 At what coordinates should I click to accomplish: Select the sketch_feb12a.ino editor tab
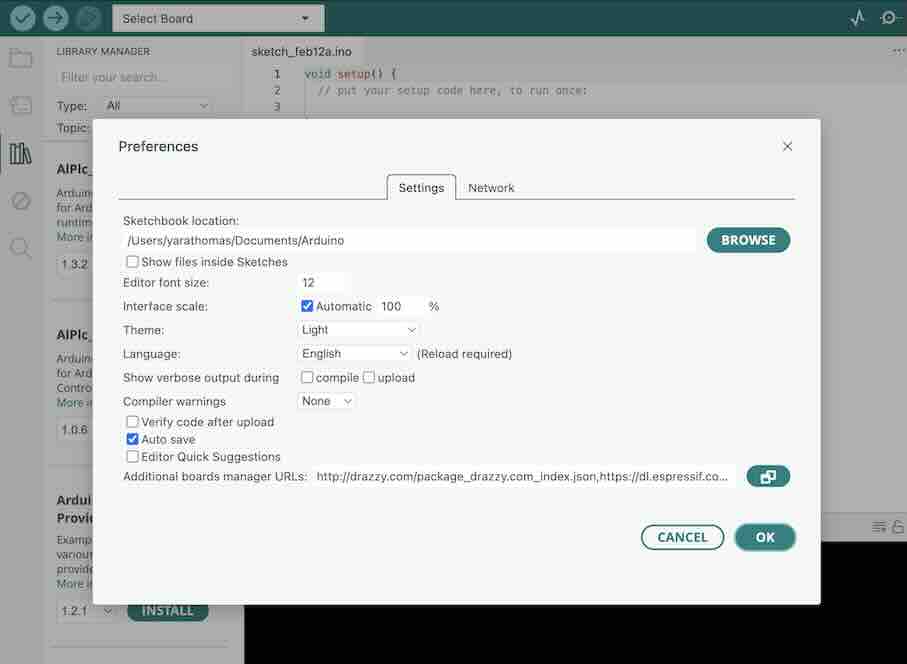(301, 51)
